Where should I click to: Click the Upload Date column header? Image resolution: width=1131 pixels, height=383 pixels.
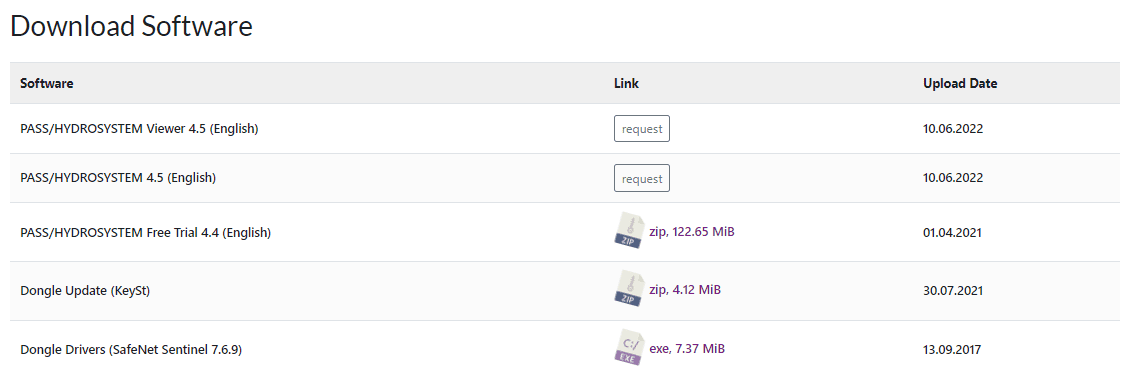(x=960, y=83)
